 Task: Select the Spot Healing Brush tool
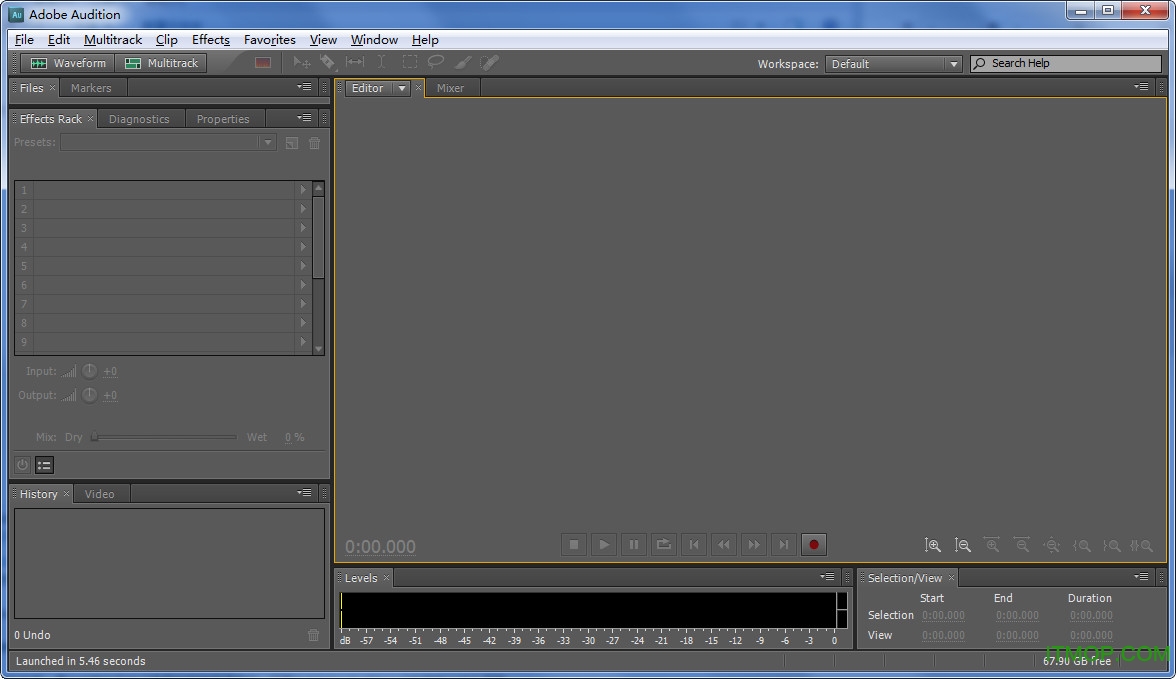tap(490, 63)
